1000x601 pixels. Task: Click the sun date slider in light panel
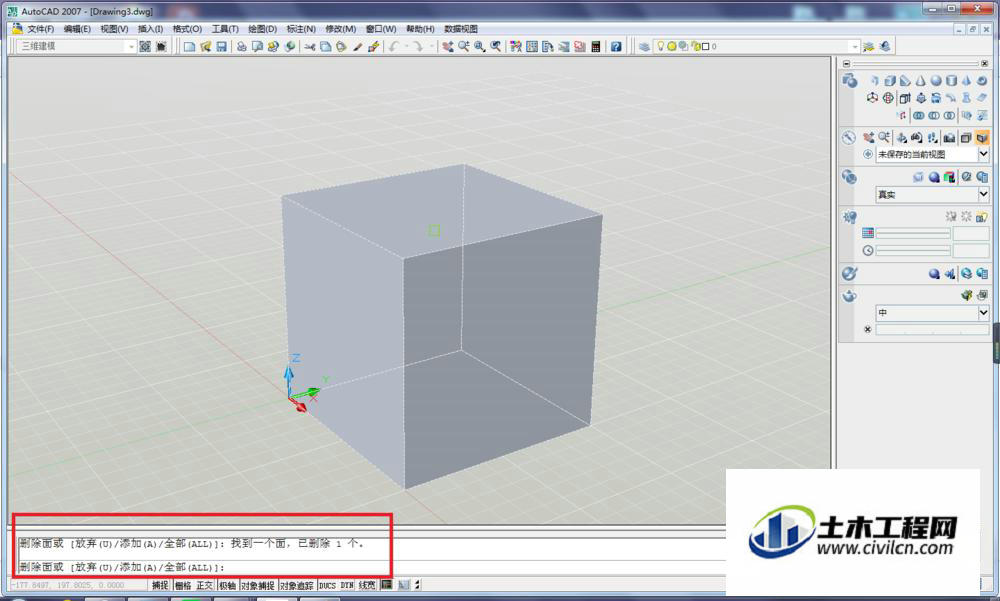coord(913,234)
